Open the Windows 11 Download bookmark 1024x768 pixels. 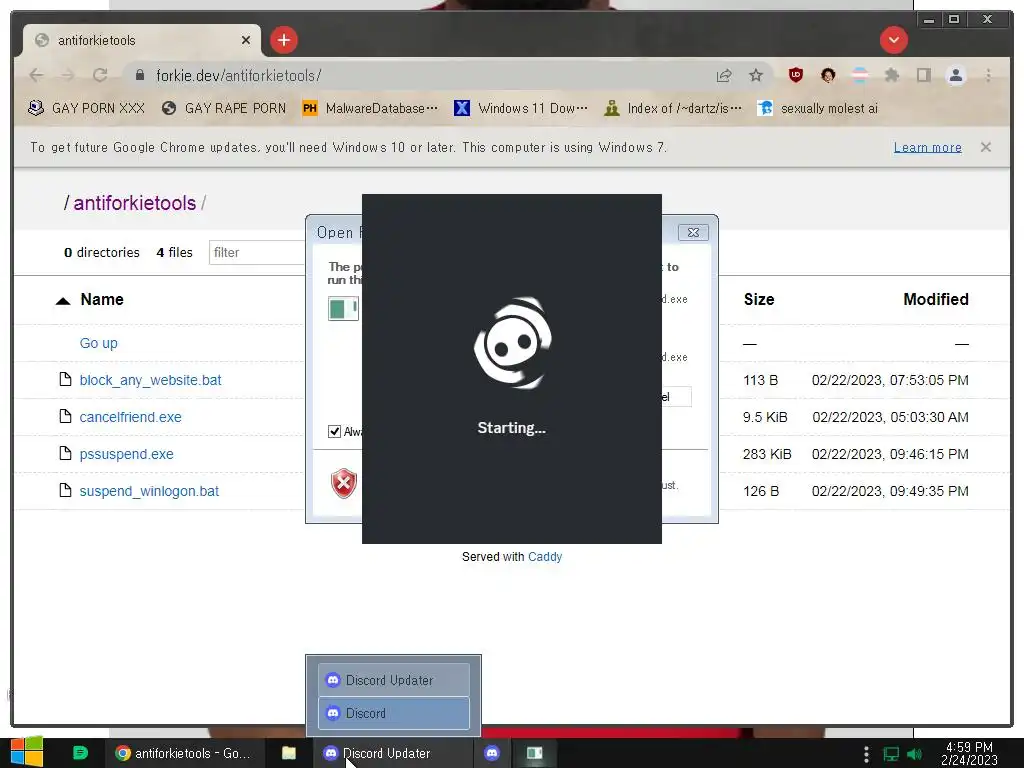click(x=521, y=108)
